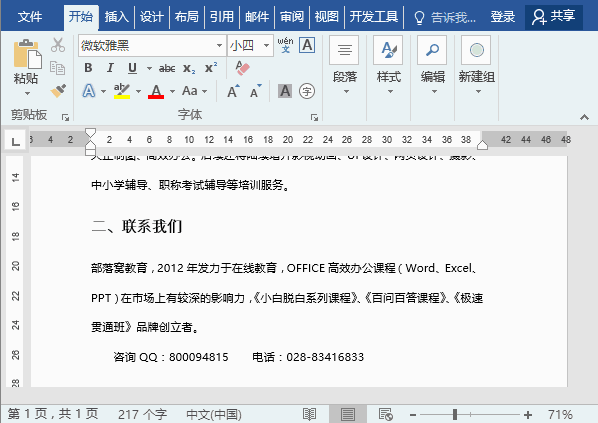Open the Change Case Aa dropdown
The image size is (598, 423).
point(195,91)
